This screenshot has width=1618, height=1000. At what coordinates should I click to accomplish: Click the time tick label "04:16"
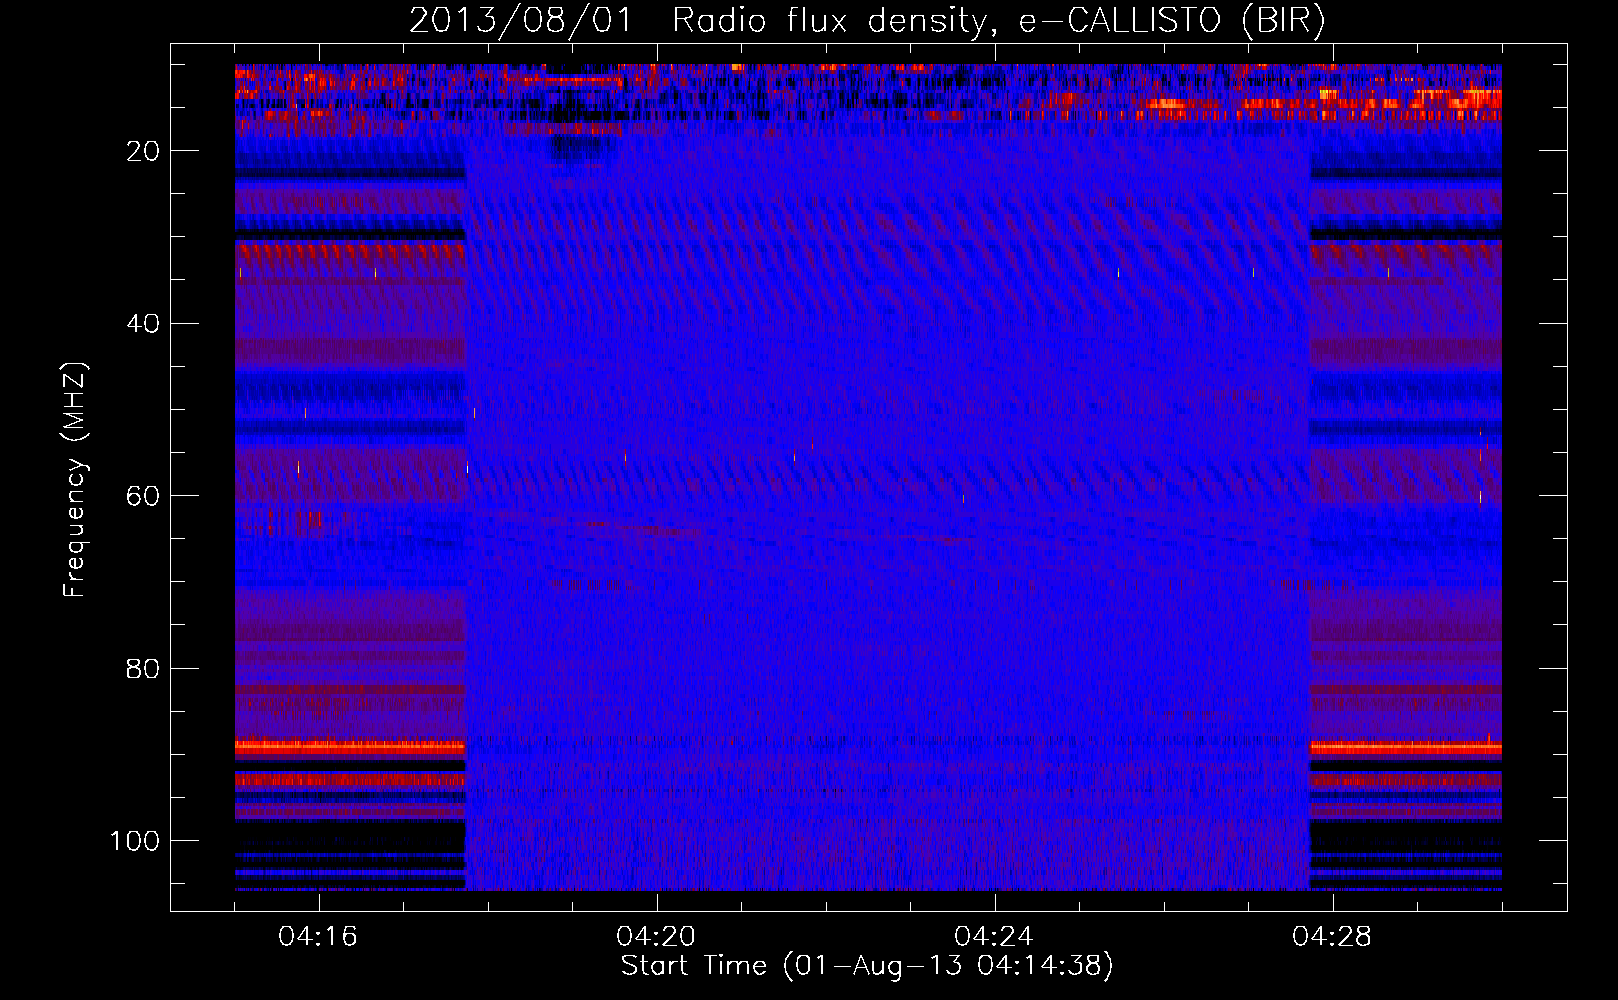coord(318,937)
